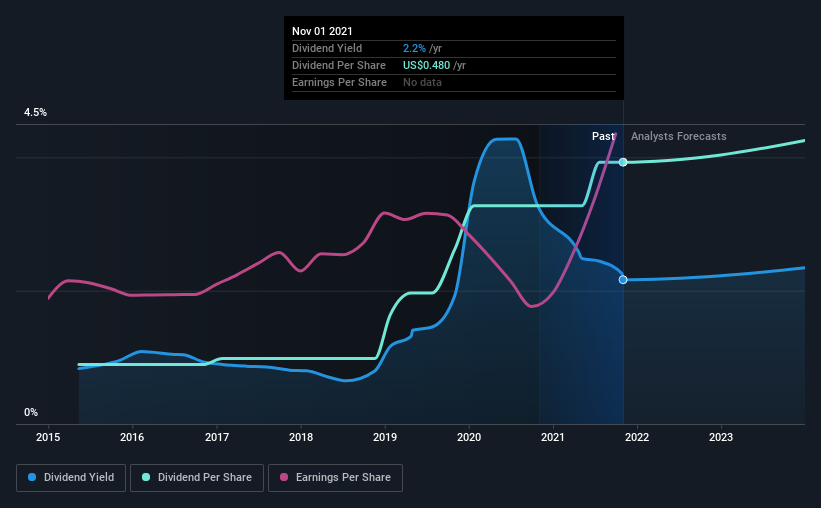Click the 2021 x-axis label
The height and width of the screenshot is (508, 821).
pos(553,437)
